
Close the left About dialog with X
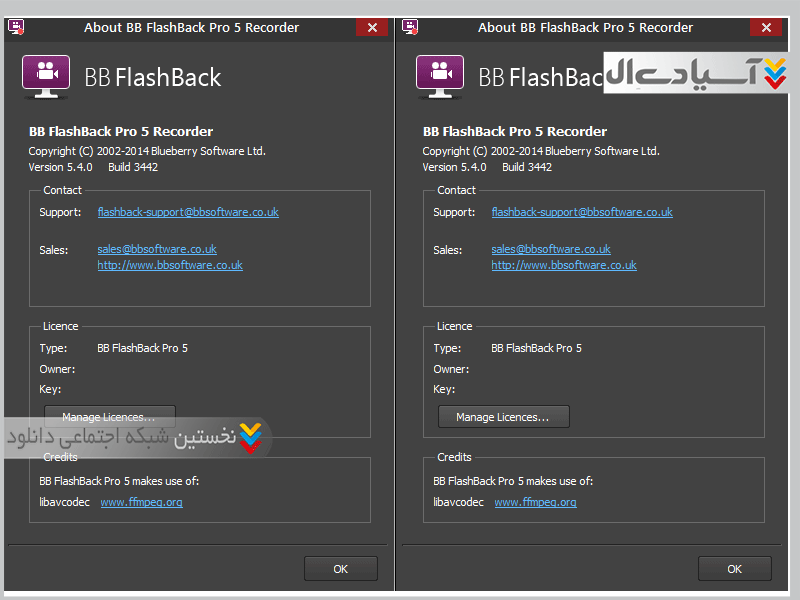click(372, 28)
